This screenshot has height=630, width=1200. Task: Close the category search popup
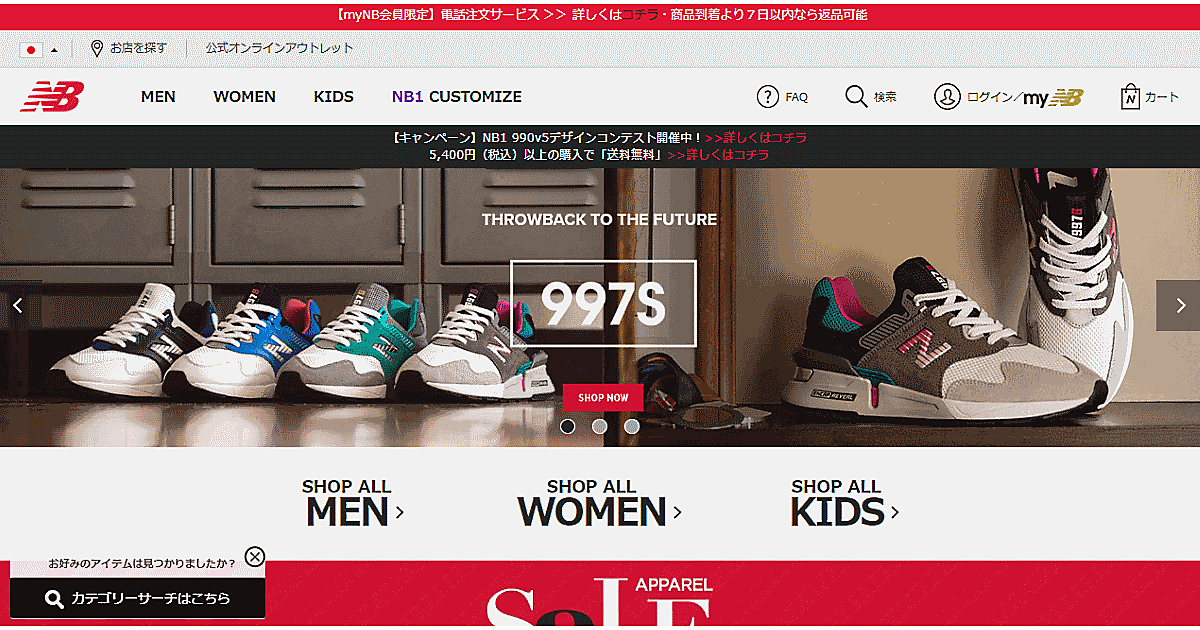(x=255, y=557)
